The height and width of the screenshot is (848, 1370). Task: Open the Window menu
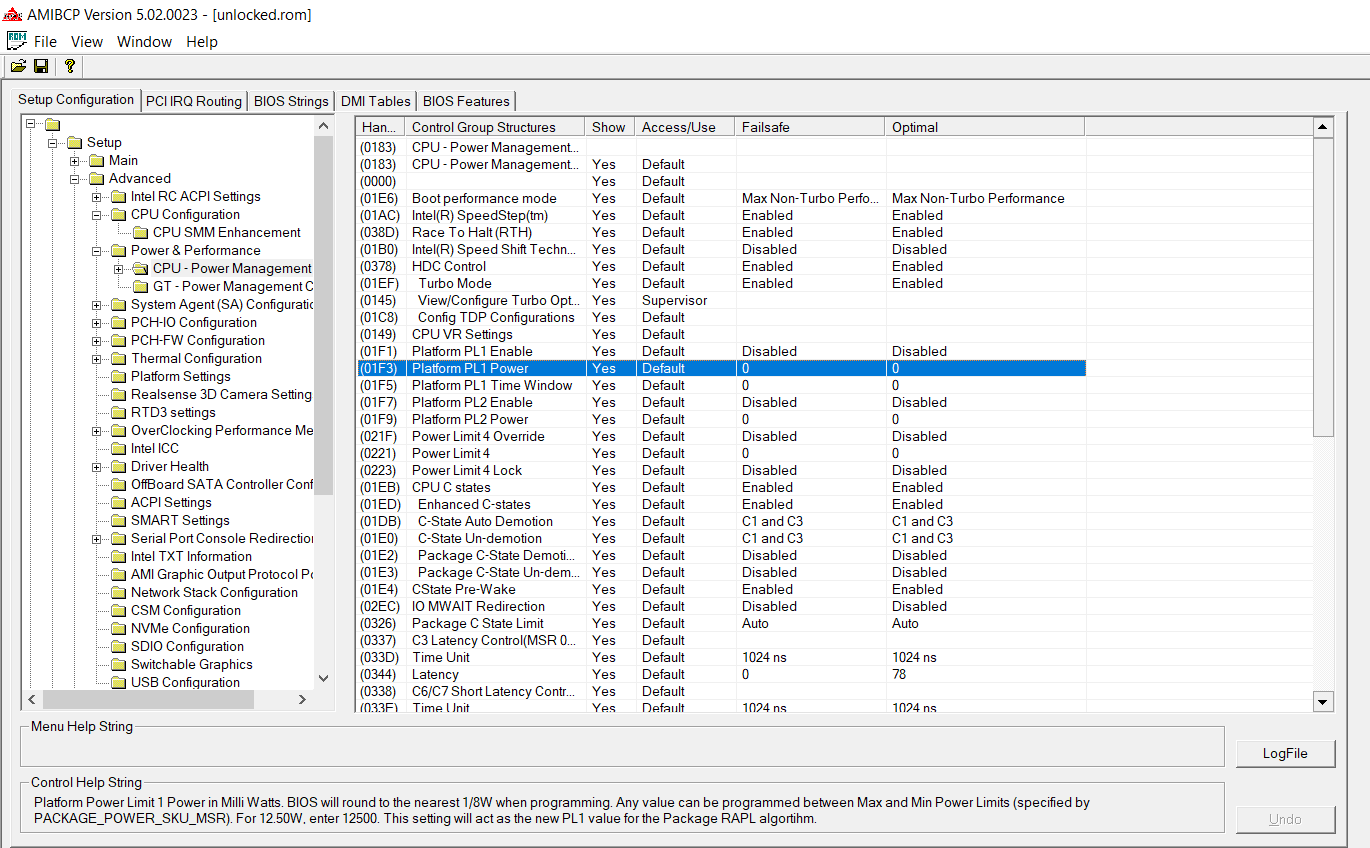click(x=144, y=42)
